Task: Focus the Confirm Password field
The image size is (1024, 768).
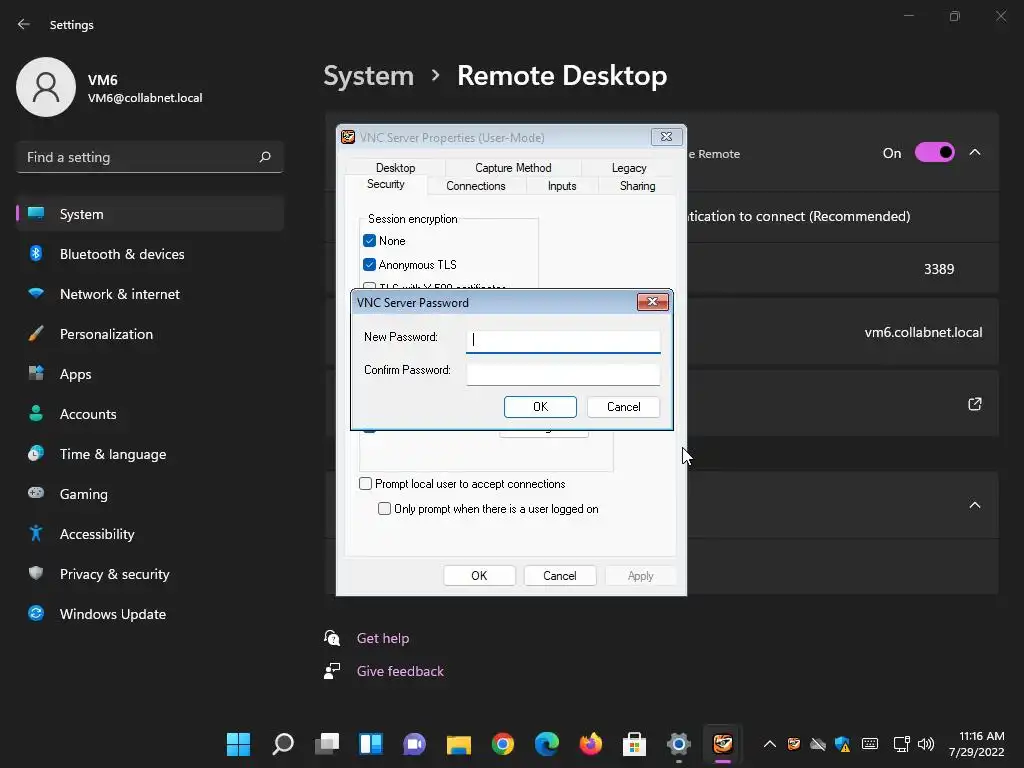Action: pyautogui.click(x=563, y=374)
